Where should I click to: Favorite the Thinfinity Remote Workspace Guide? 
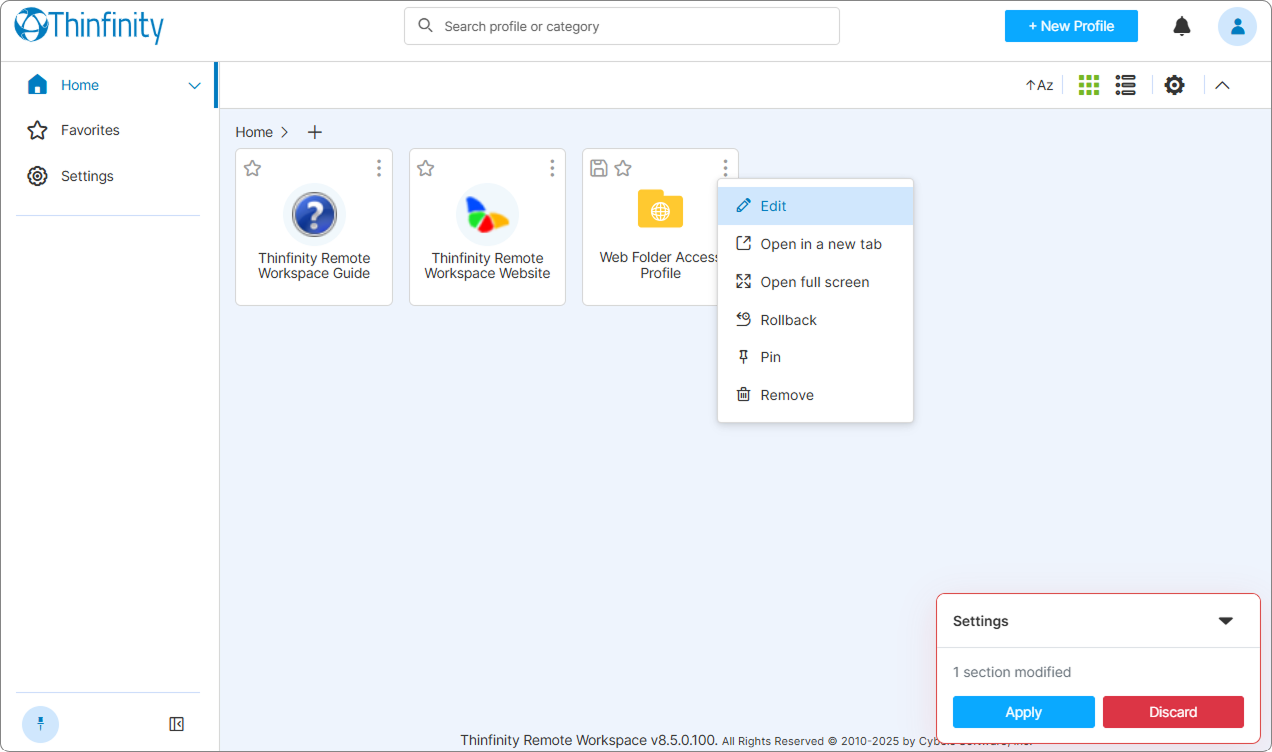click(x=252, y=168)
